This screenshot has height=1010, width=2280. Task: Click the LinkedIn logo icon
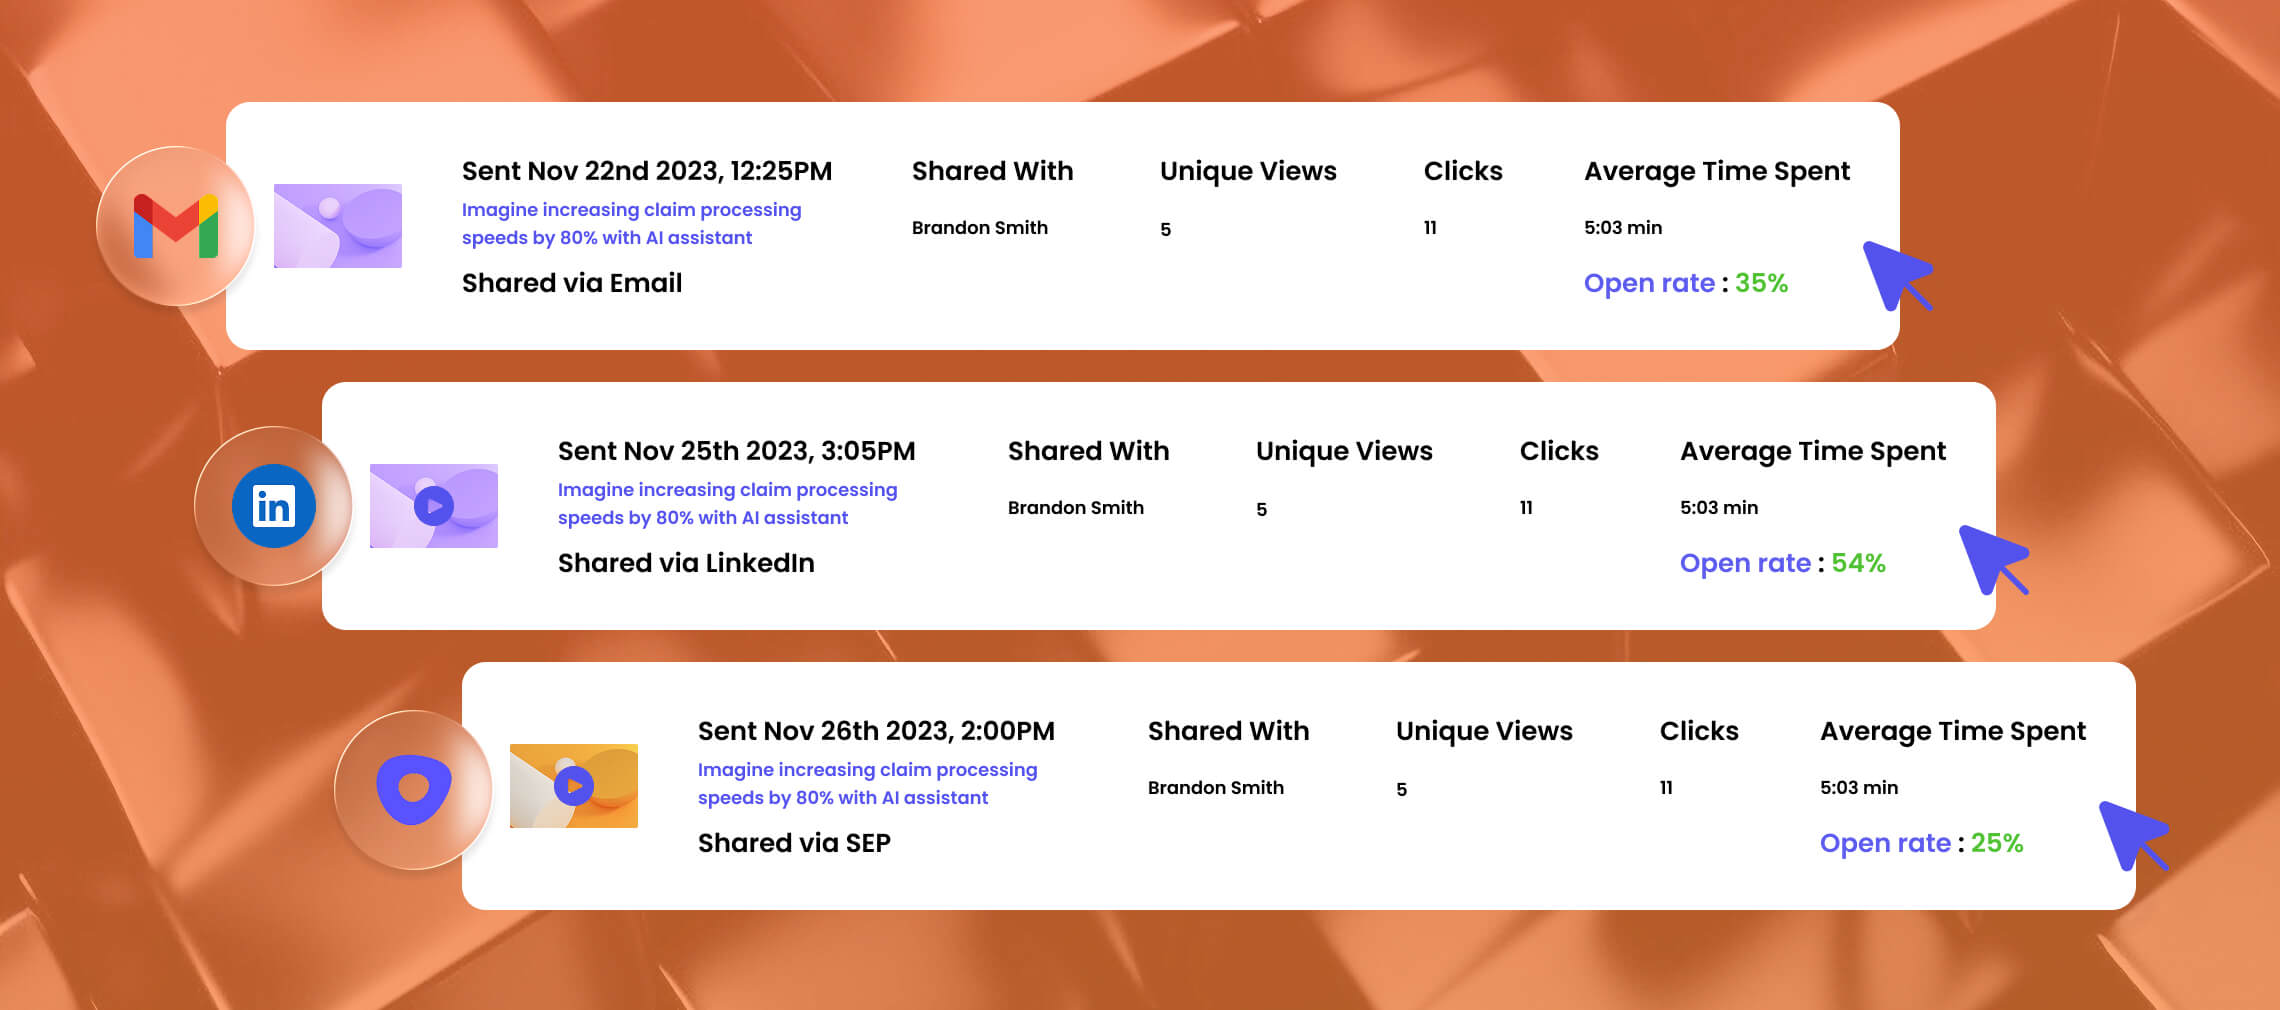tap(273, 506)
